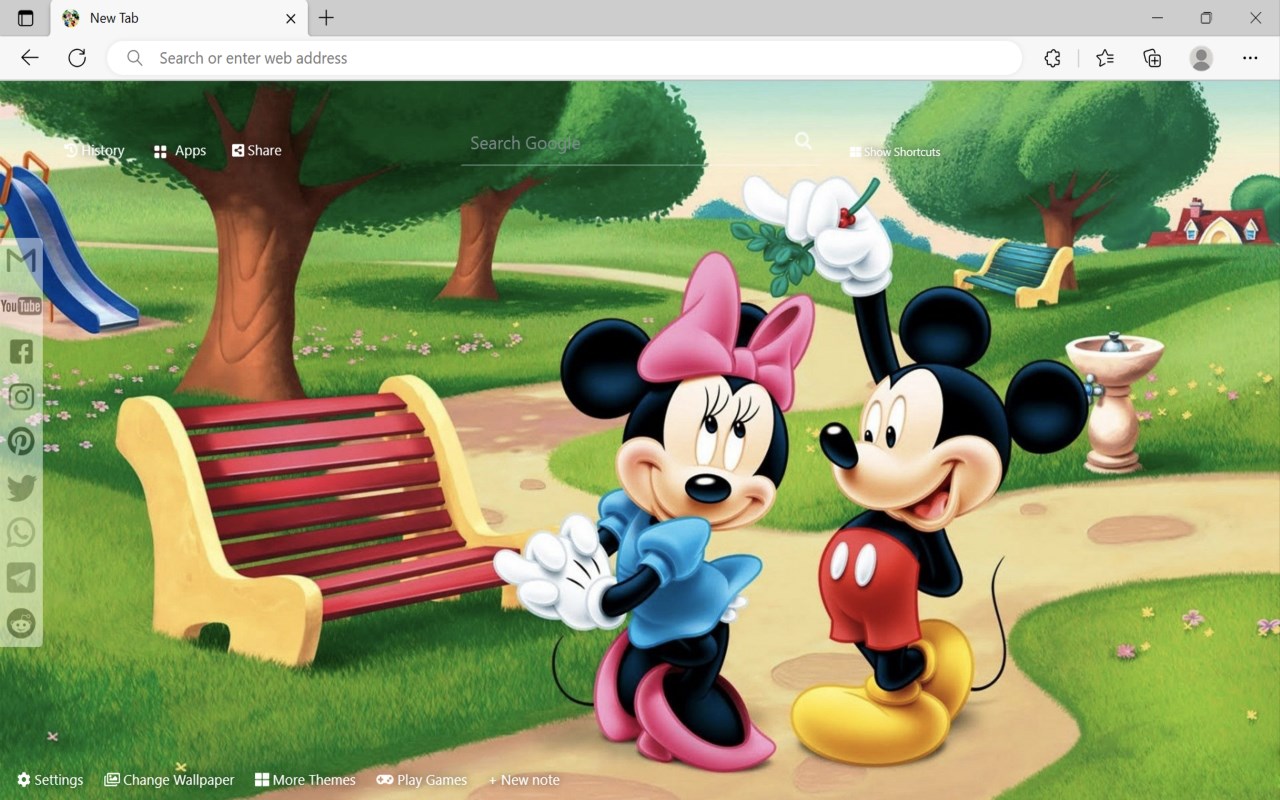Refresh the page
The image size is (1280, 800).
pos(77,58)
